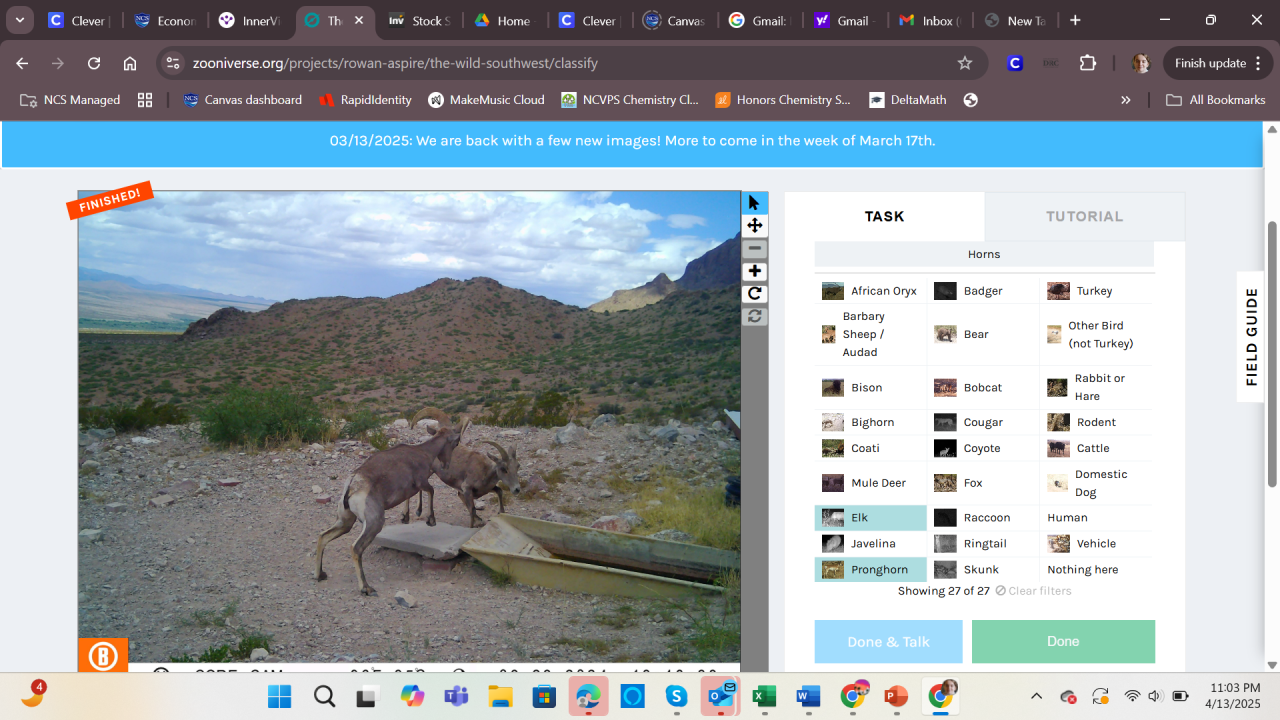Image resolution: width=1280 pixels, height=720 pixels.
Task: Open Microsoft Store from taskbar
Action: click(544, 696)
